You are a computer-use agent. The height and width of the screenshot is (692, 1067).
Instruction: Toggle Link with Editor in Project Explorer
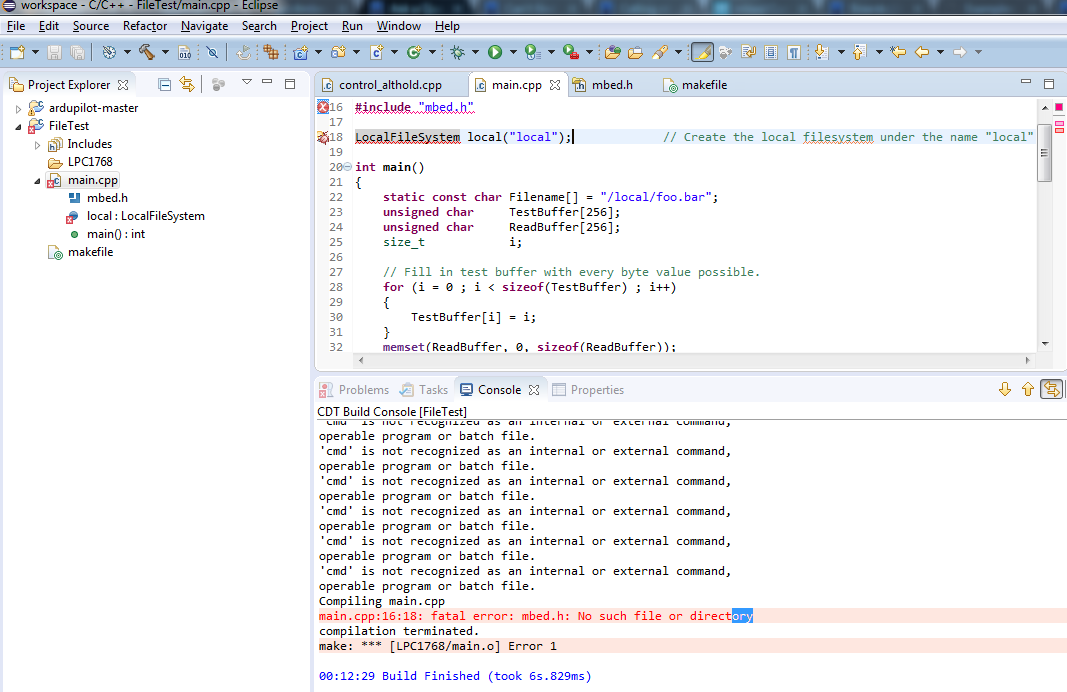pos(187,85)
